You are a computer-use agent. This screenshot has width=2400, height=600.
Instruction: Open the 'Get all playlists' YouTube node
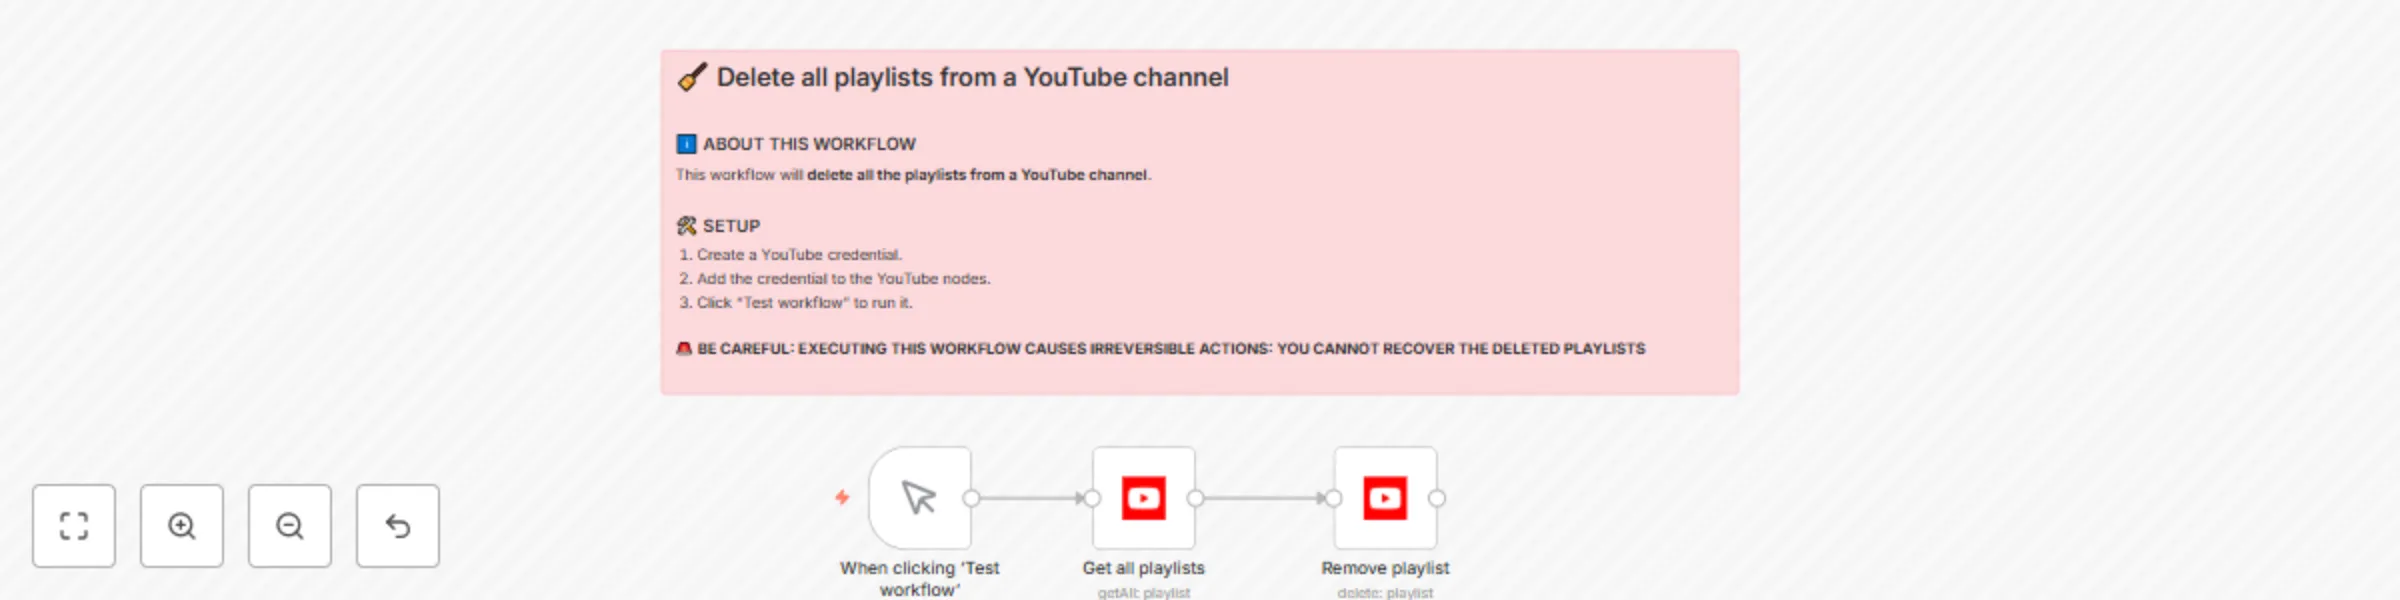point(1144,498)
